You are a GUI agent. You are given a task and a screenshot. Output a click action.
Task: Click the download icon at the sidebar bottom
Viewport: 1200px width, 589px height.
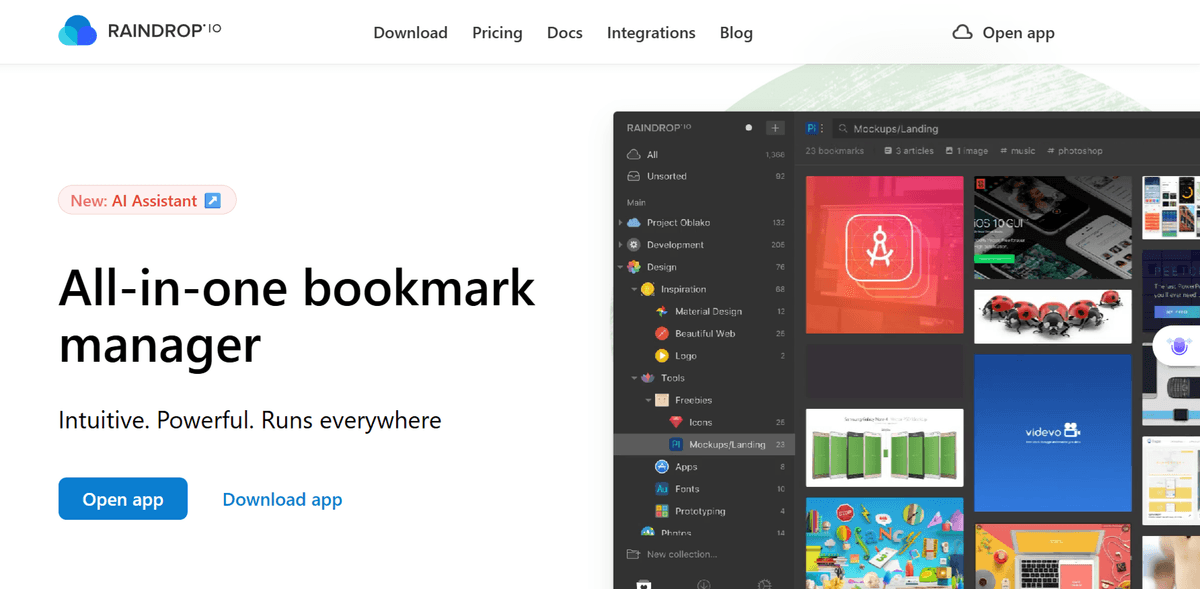click(704, 584)
